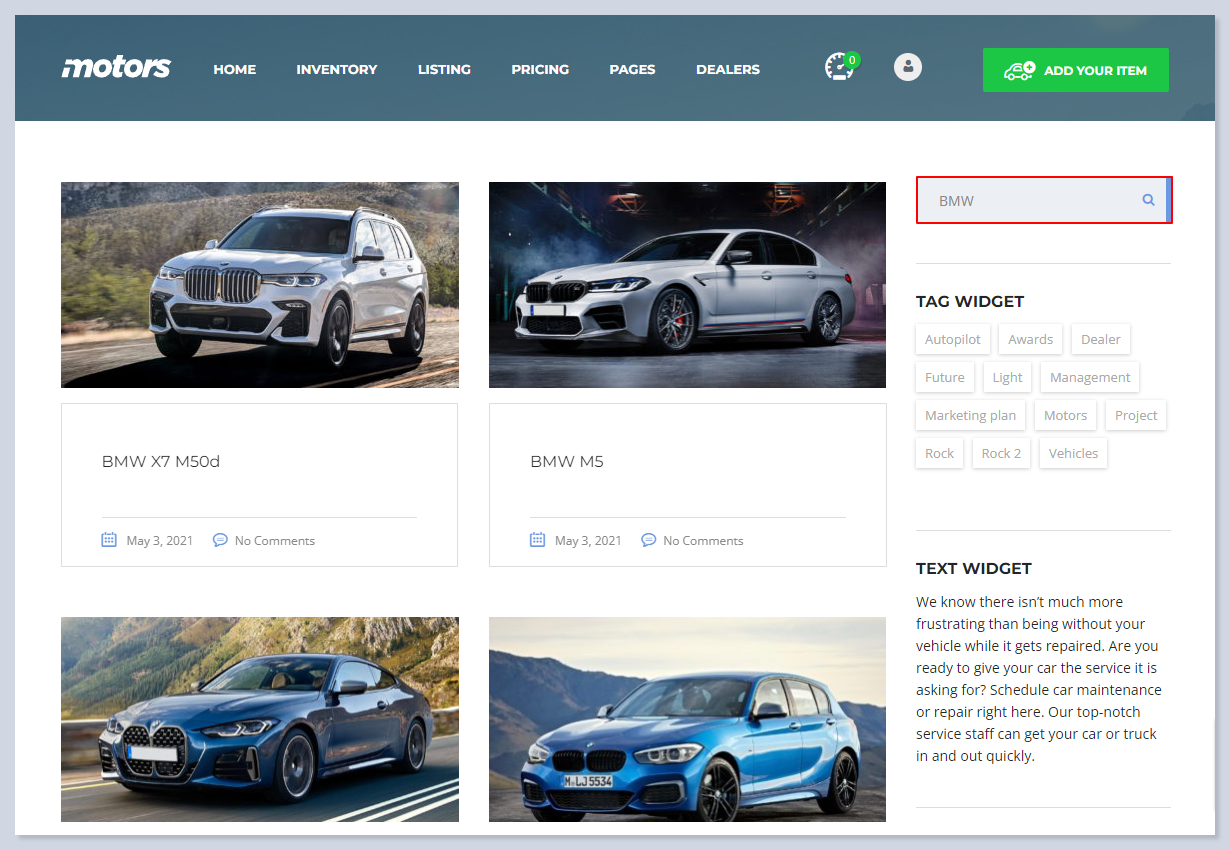This screenshot has width=1230, height=850.
Task: Open the BMW X7 M50d post title
Action: [x=161, y=461]
